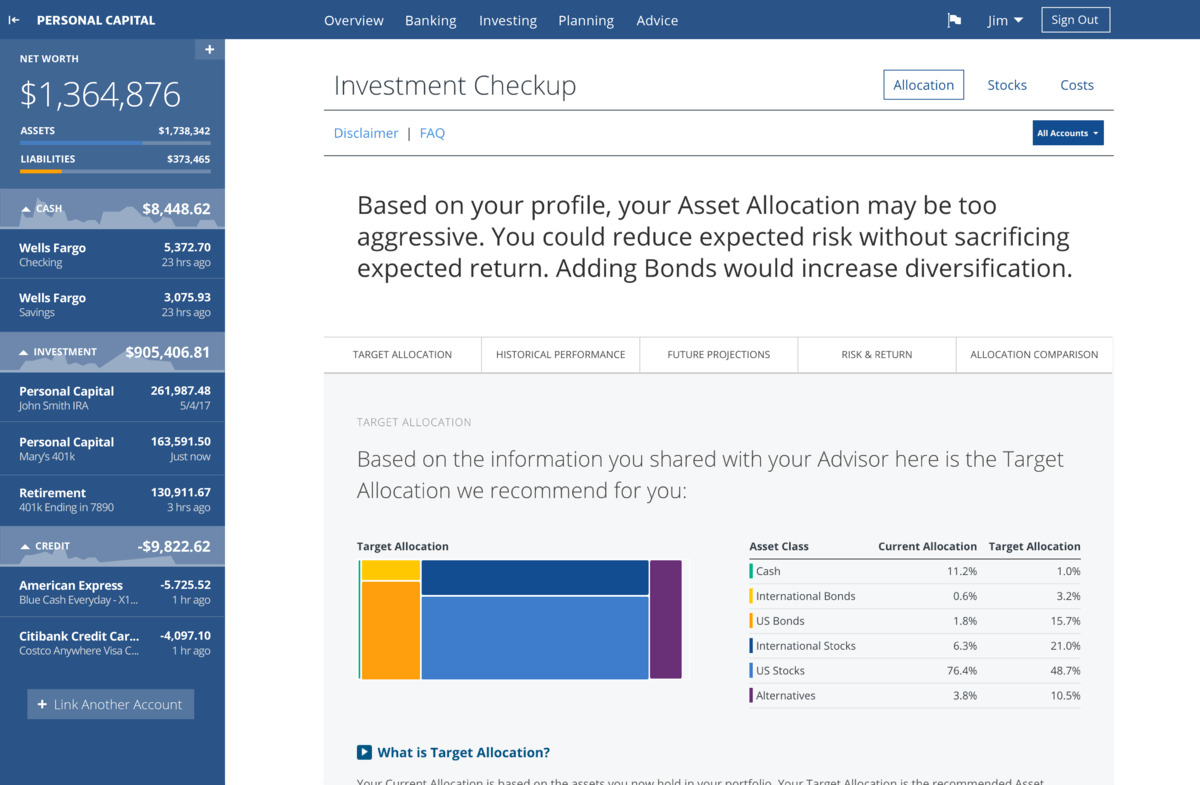Click the Cash total $8,448.62
Screen dimensions: 1200x785
point(176,209)
